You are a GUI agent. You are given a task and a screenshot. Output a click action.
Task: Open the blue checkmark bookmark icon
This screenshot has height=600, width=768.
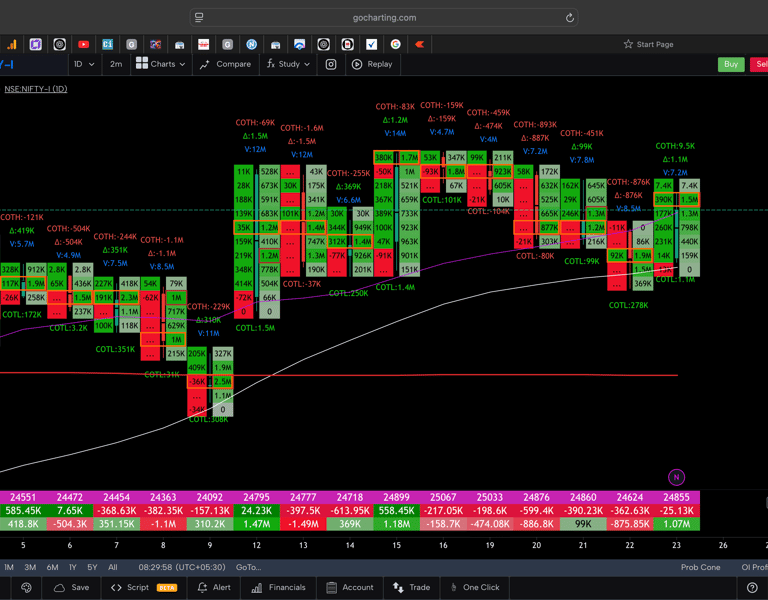371,45
